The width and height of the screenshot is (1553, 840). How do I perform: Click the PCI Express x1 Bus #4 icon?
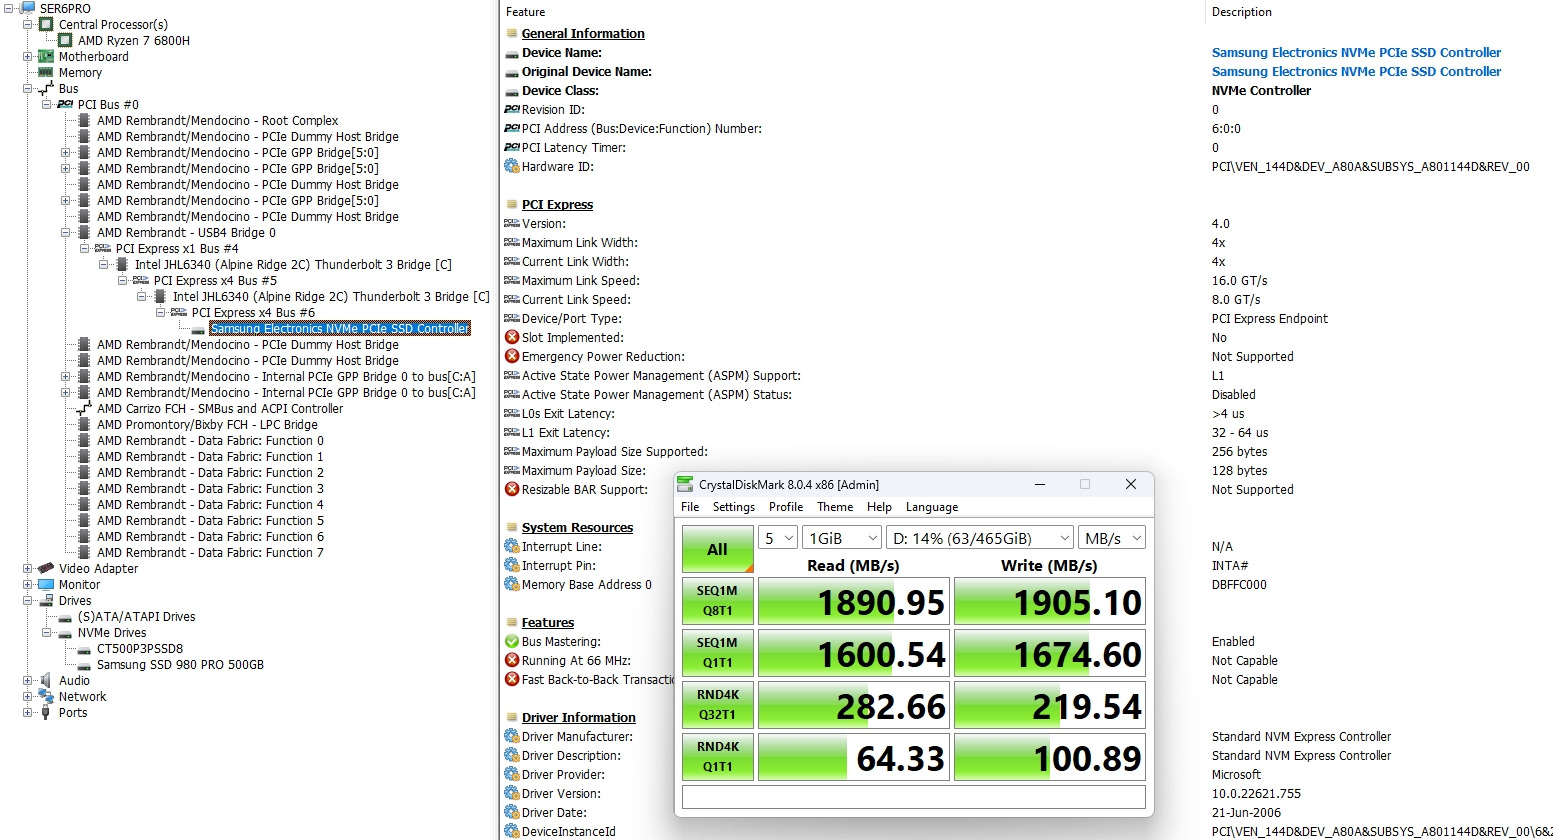(103, 248)
